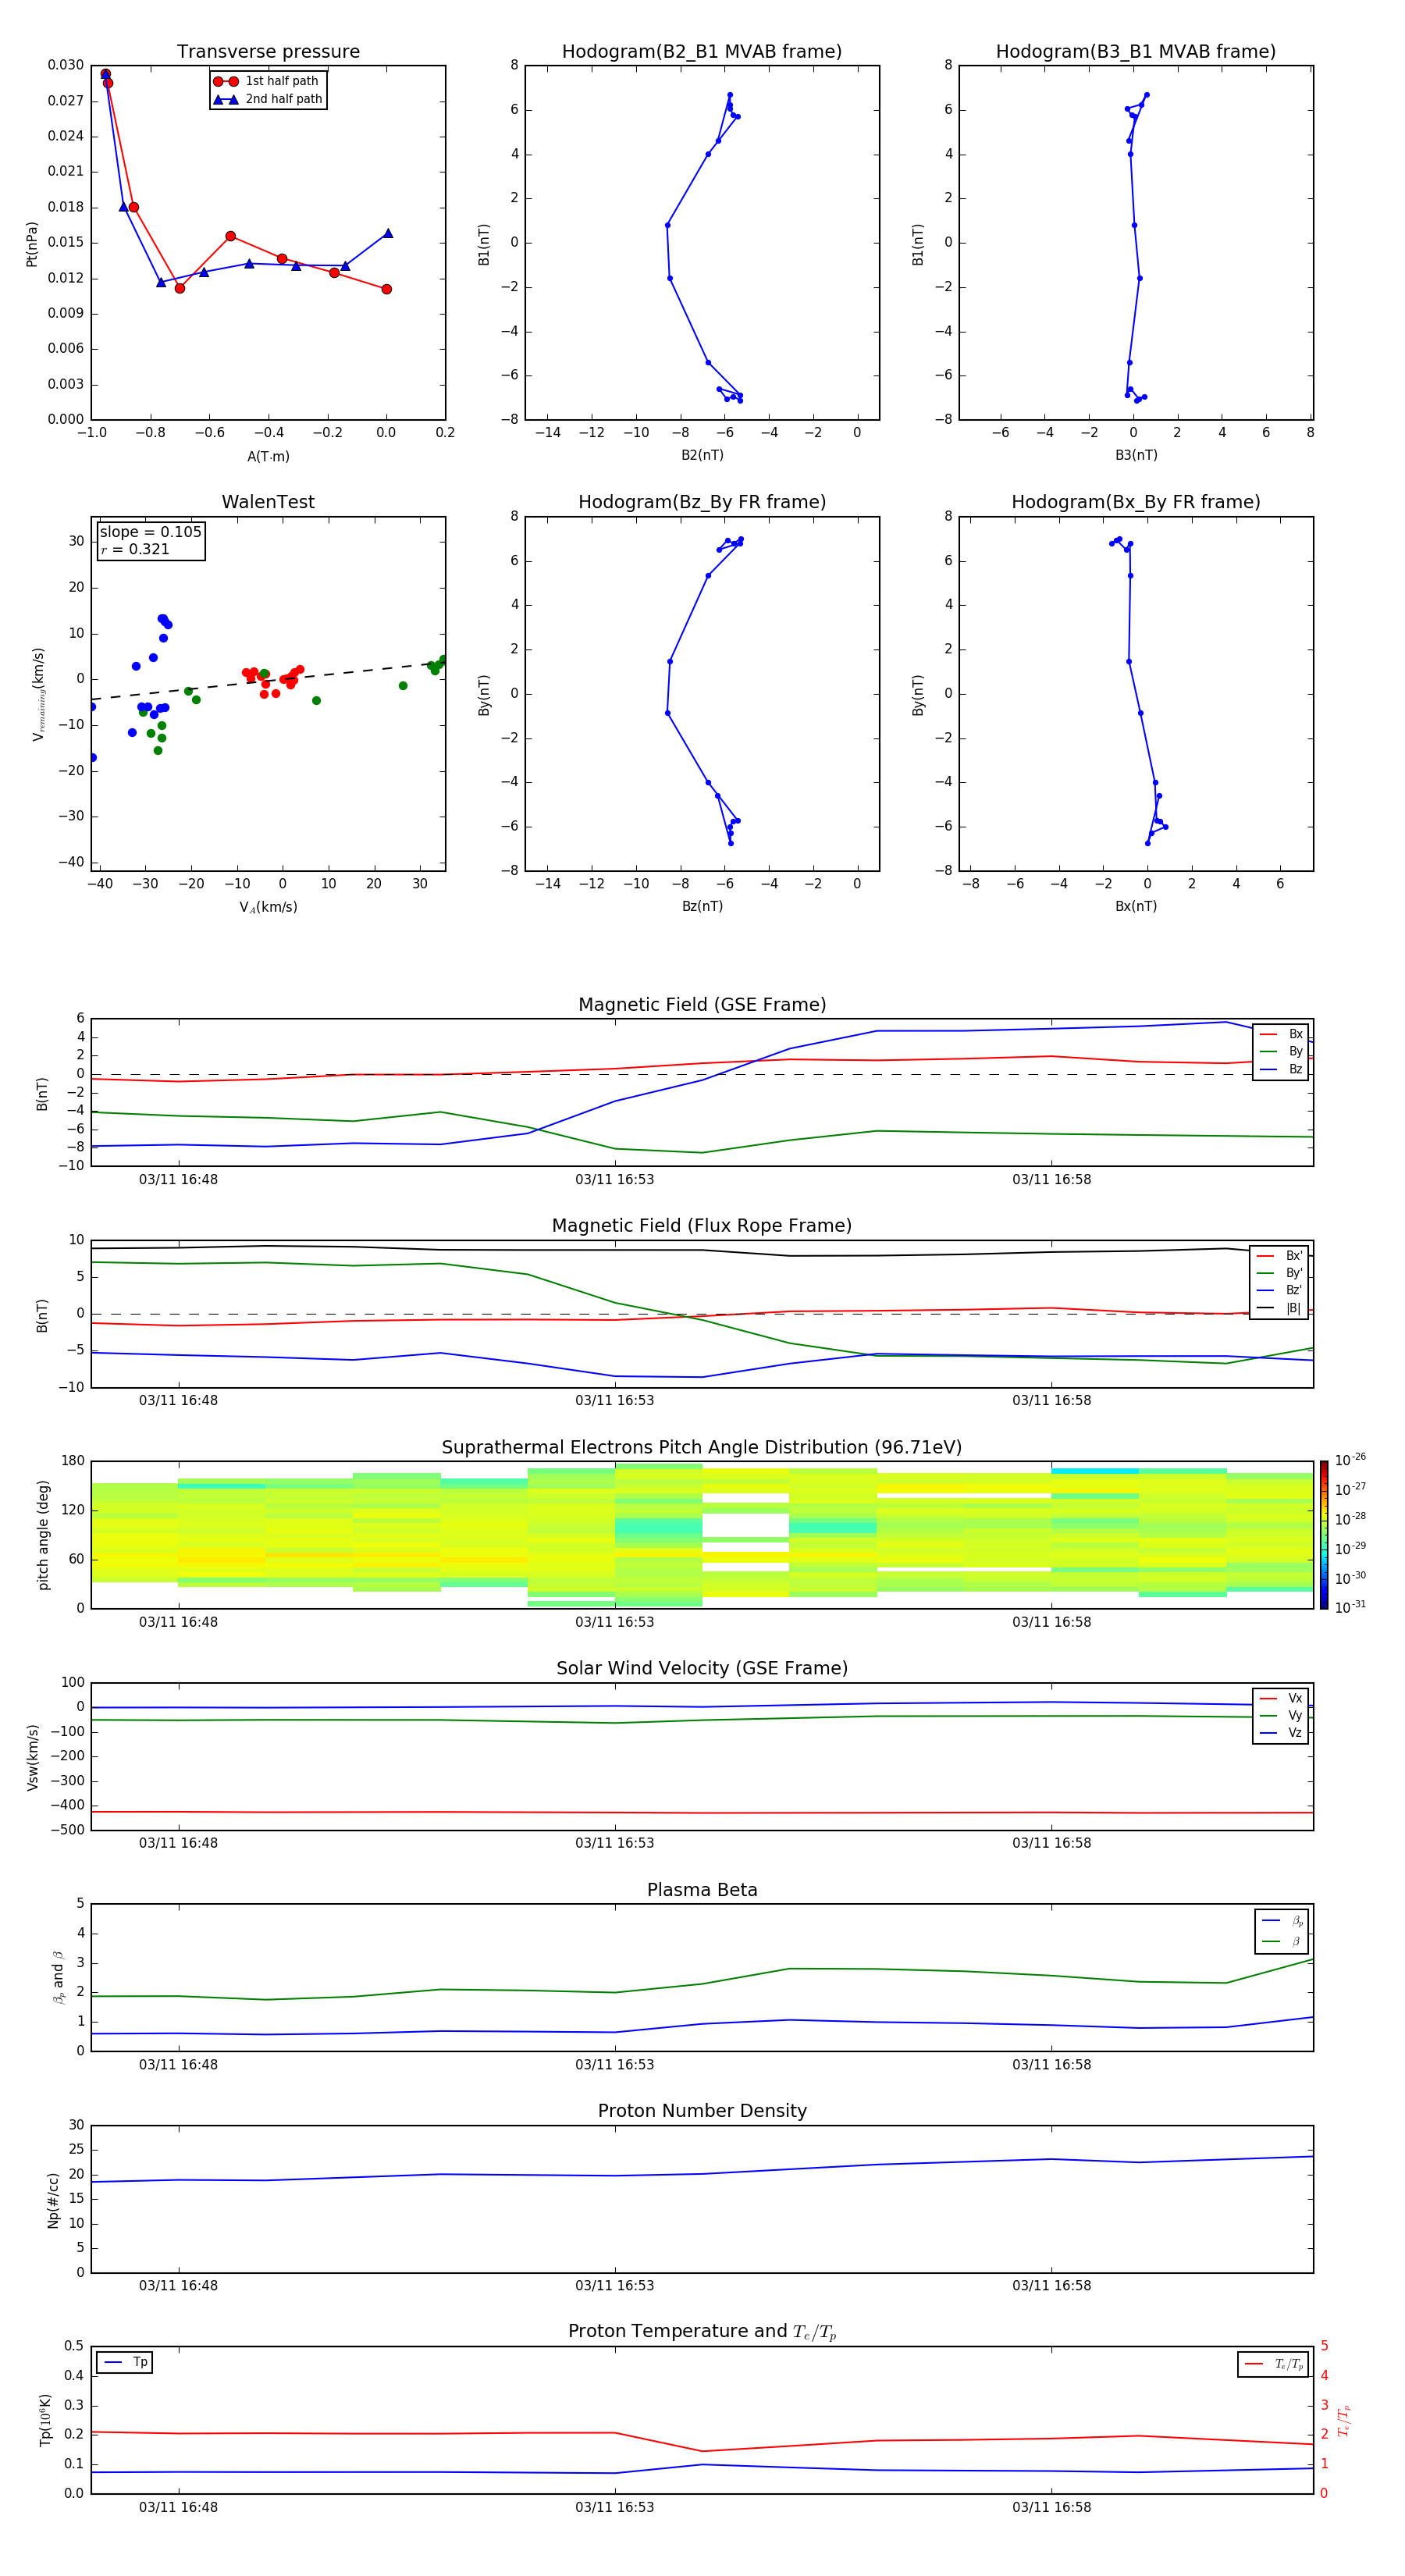Click '03/11 16:53' tick in Proton Temperature panel

(x=614, y=2507)
